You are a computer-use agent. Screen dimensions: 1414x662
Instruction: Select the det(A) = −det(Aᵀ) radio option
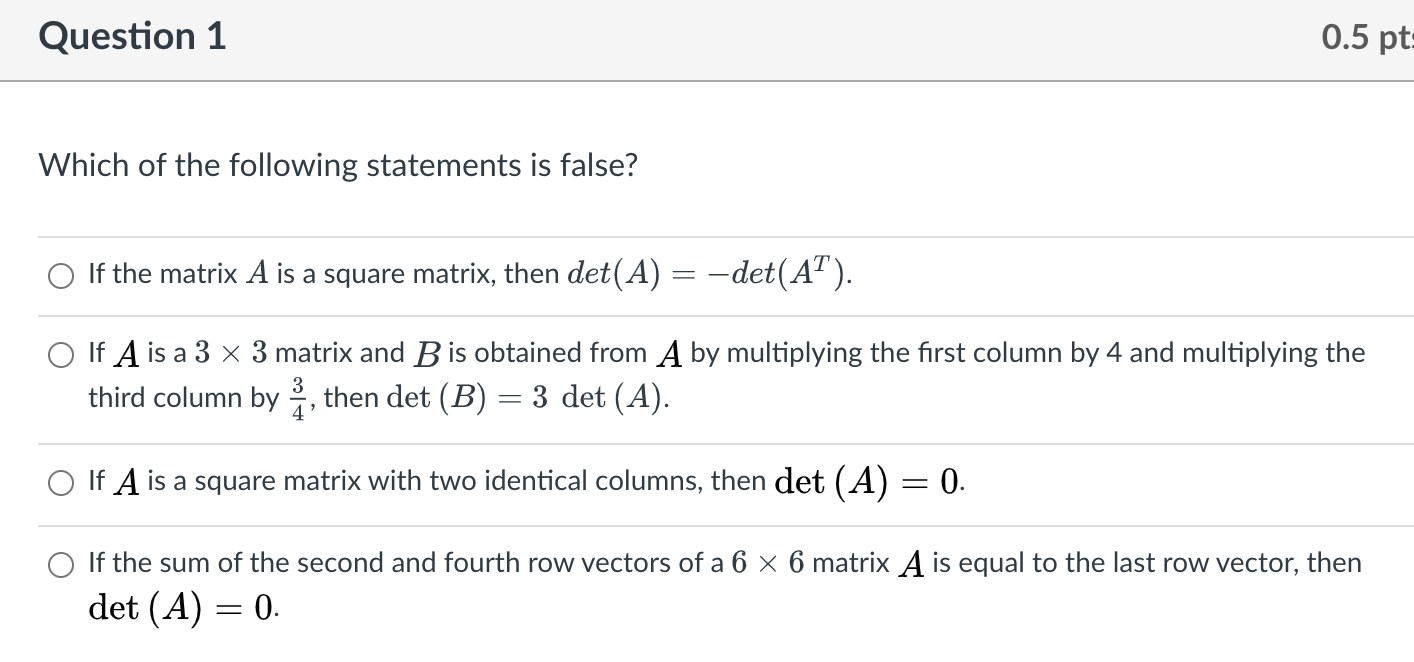pos(61,275)
